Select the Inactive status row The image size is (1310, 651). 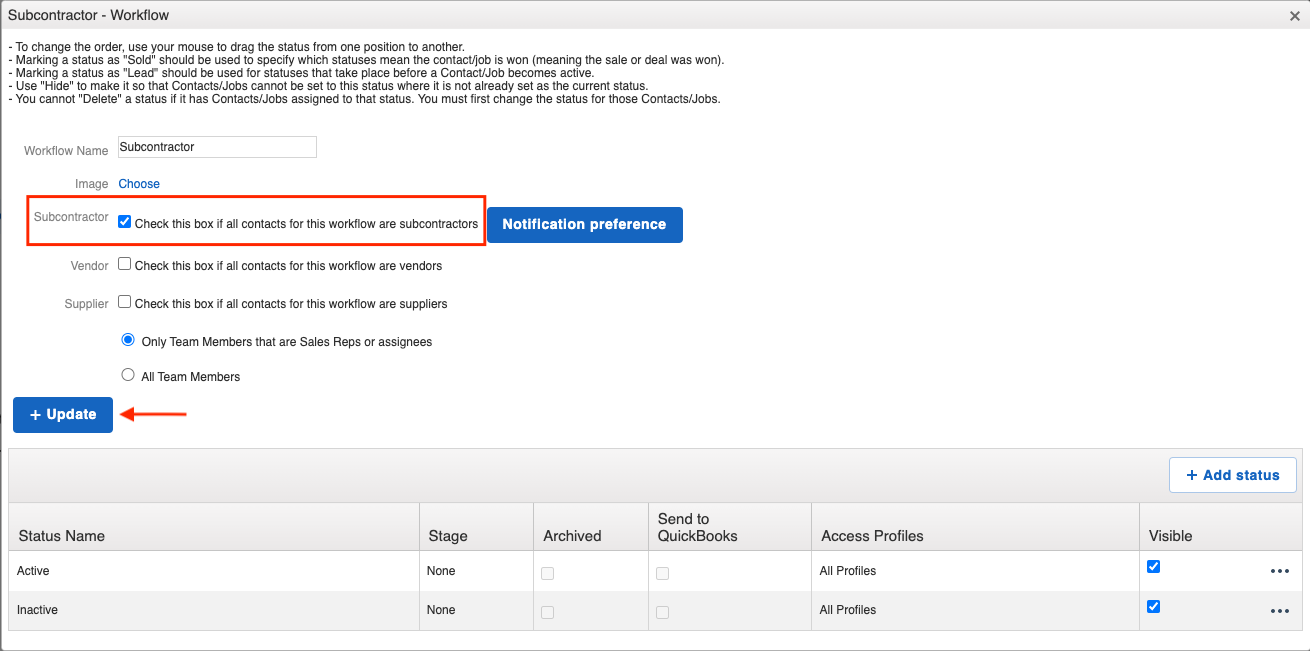click(37, 609)
